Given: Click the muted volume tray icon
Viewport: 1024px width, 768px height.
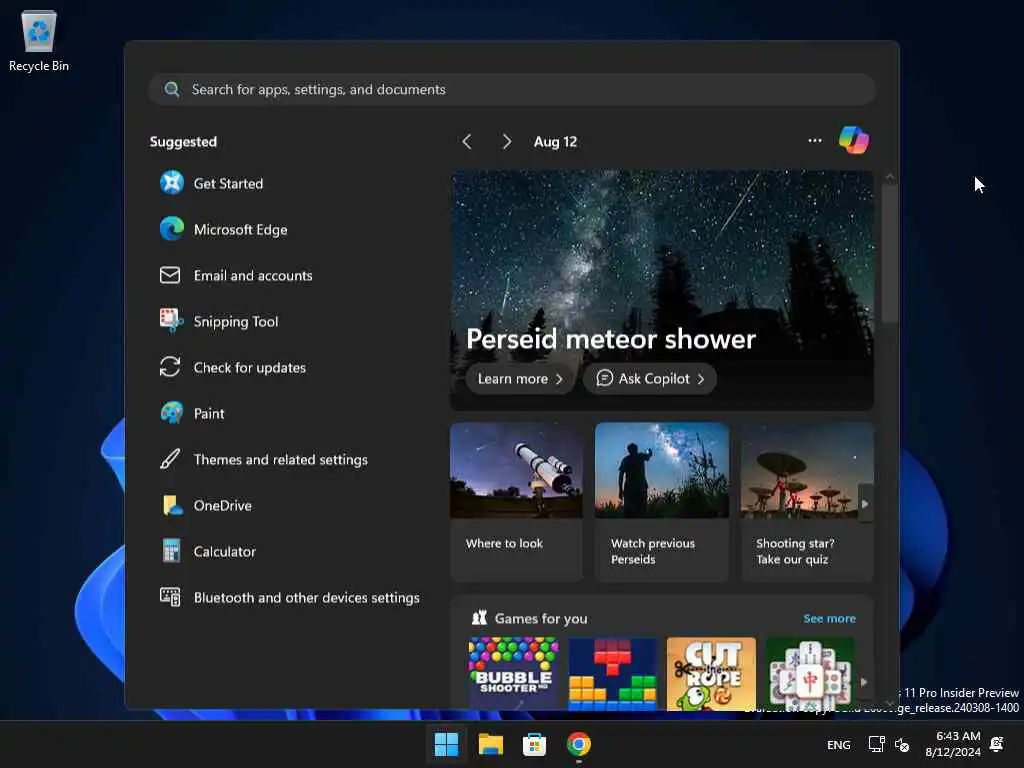Looking at the screenshot, I should 902,744.
